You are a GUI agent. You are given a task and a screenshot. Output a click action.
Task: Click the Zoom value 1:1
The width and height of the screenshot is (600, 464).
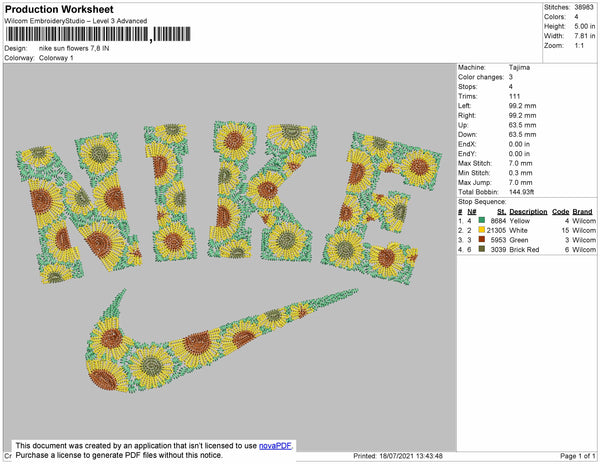(x=579, y=46)
